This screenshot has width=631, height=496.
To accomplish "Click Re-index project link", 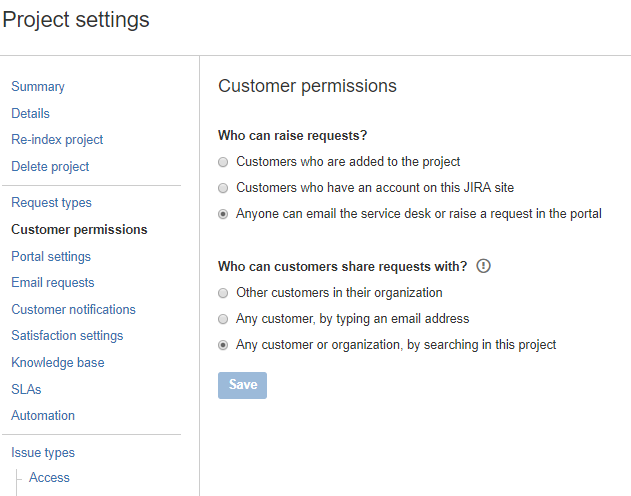I will tap(57, 140).
